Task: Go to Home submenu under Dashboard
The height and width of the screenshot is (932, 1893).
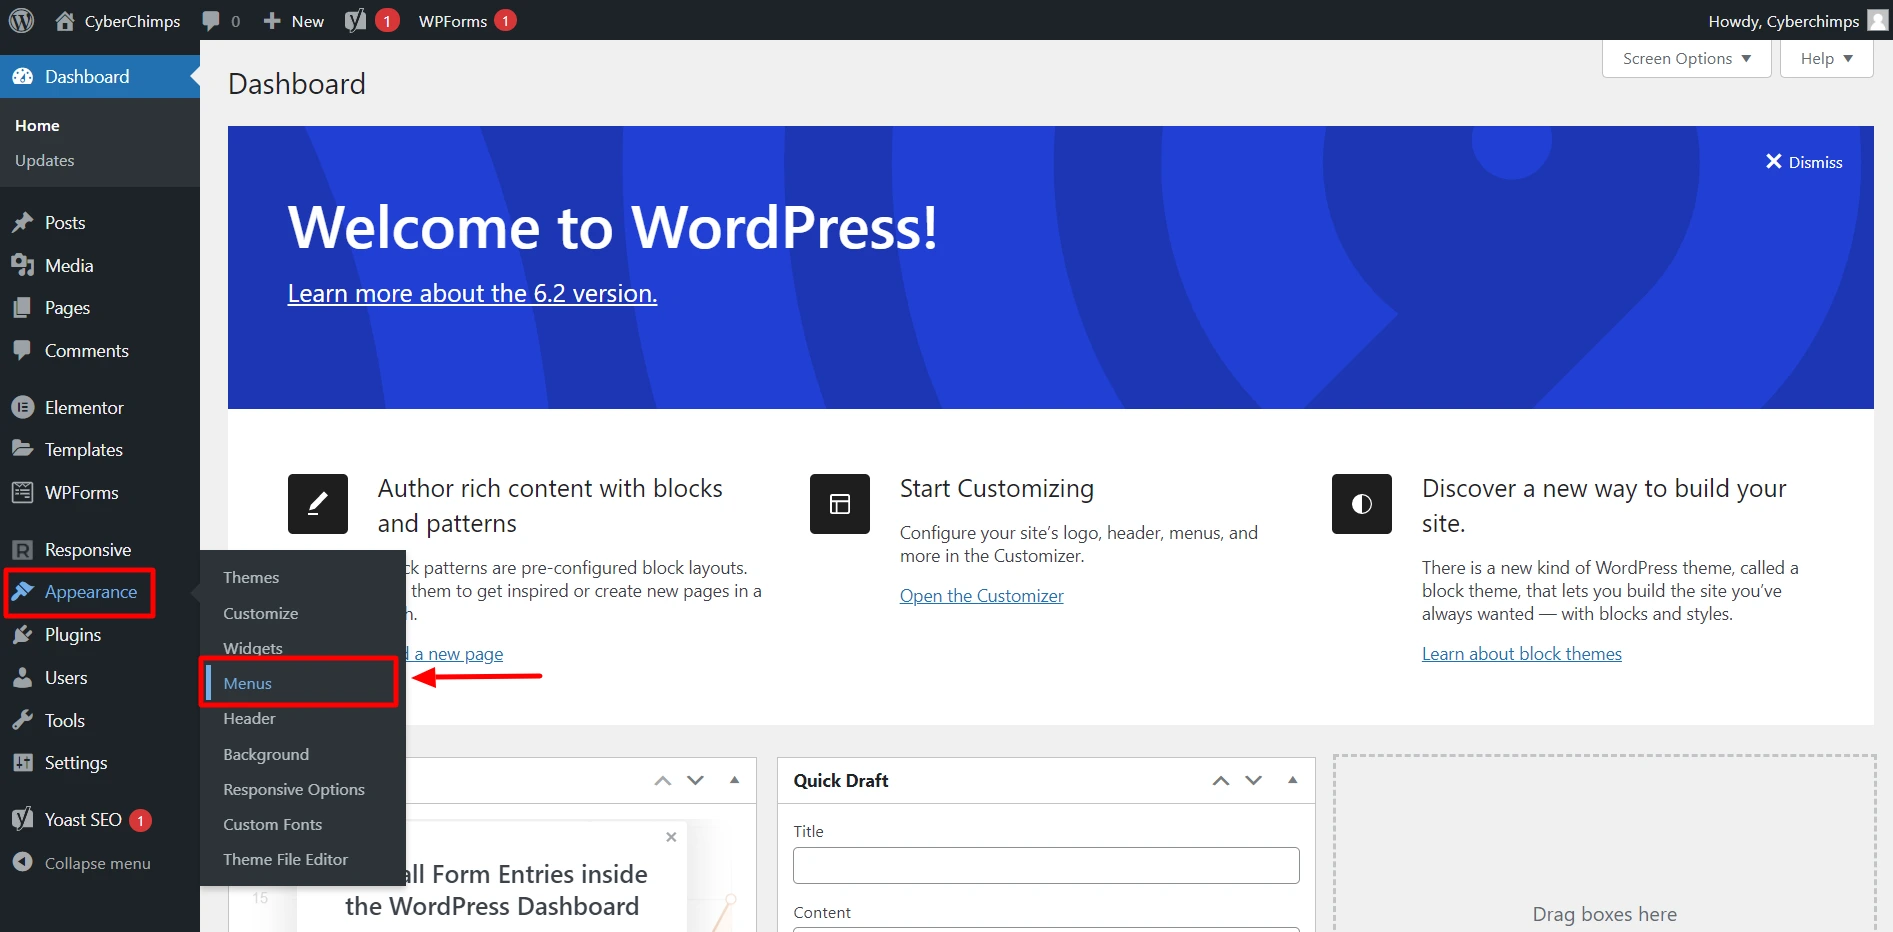Action: coord(37,125)
